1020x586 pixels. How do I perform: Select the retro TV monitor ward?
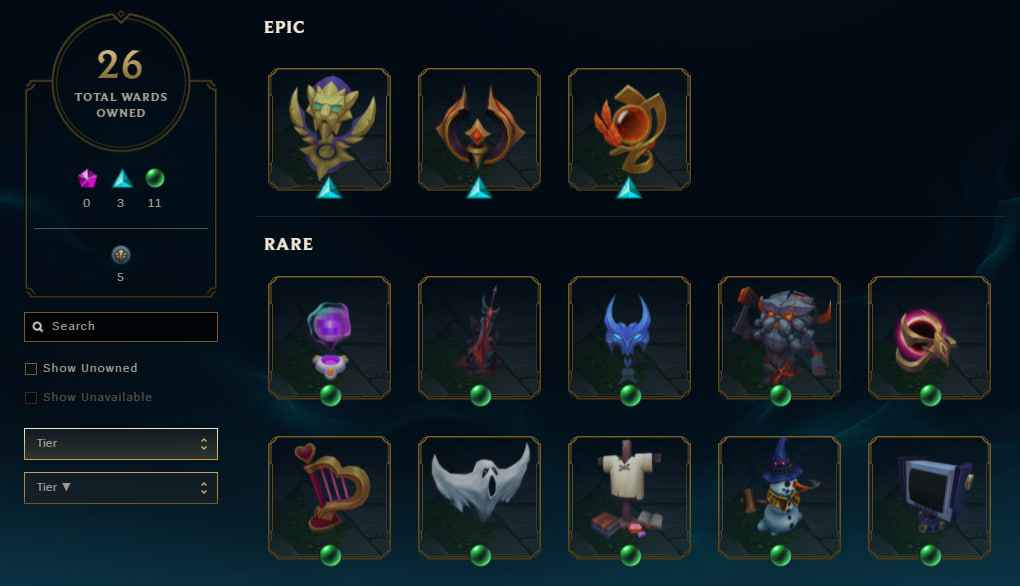tap(930, 498)
